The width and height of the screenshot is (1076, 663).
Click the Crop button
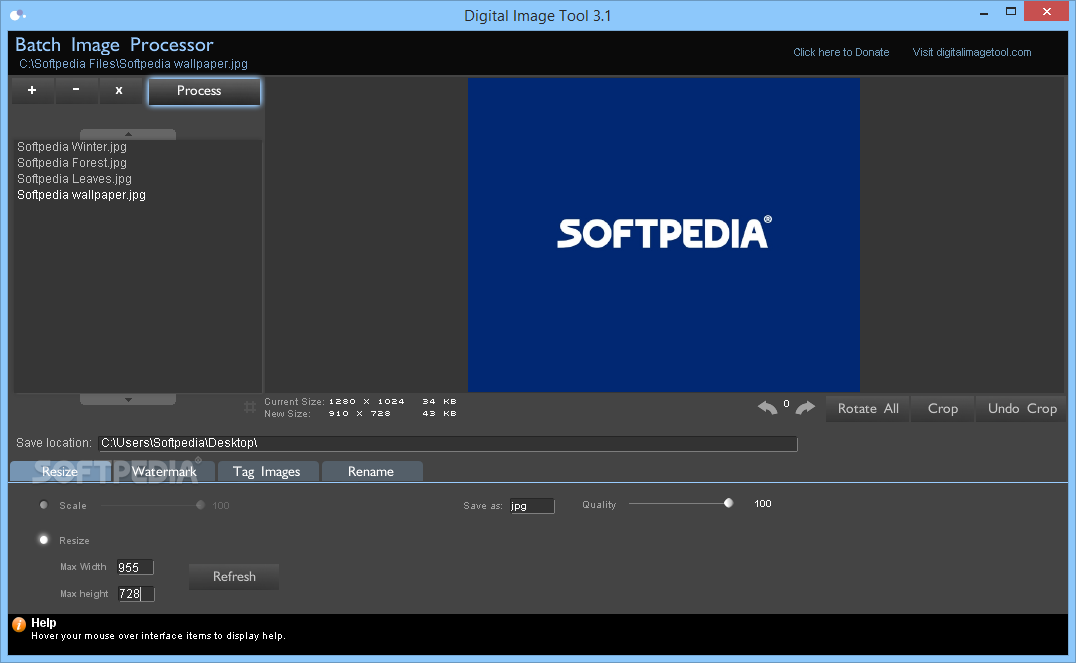pos(942,408)
